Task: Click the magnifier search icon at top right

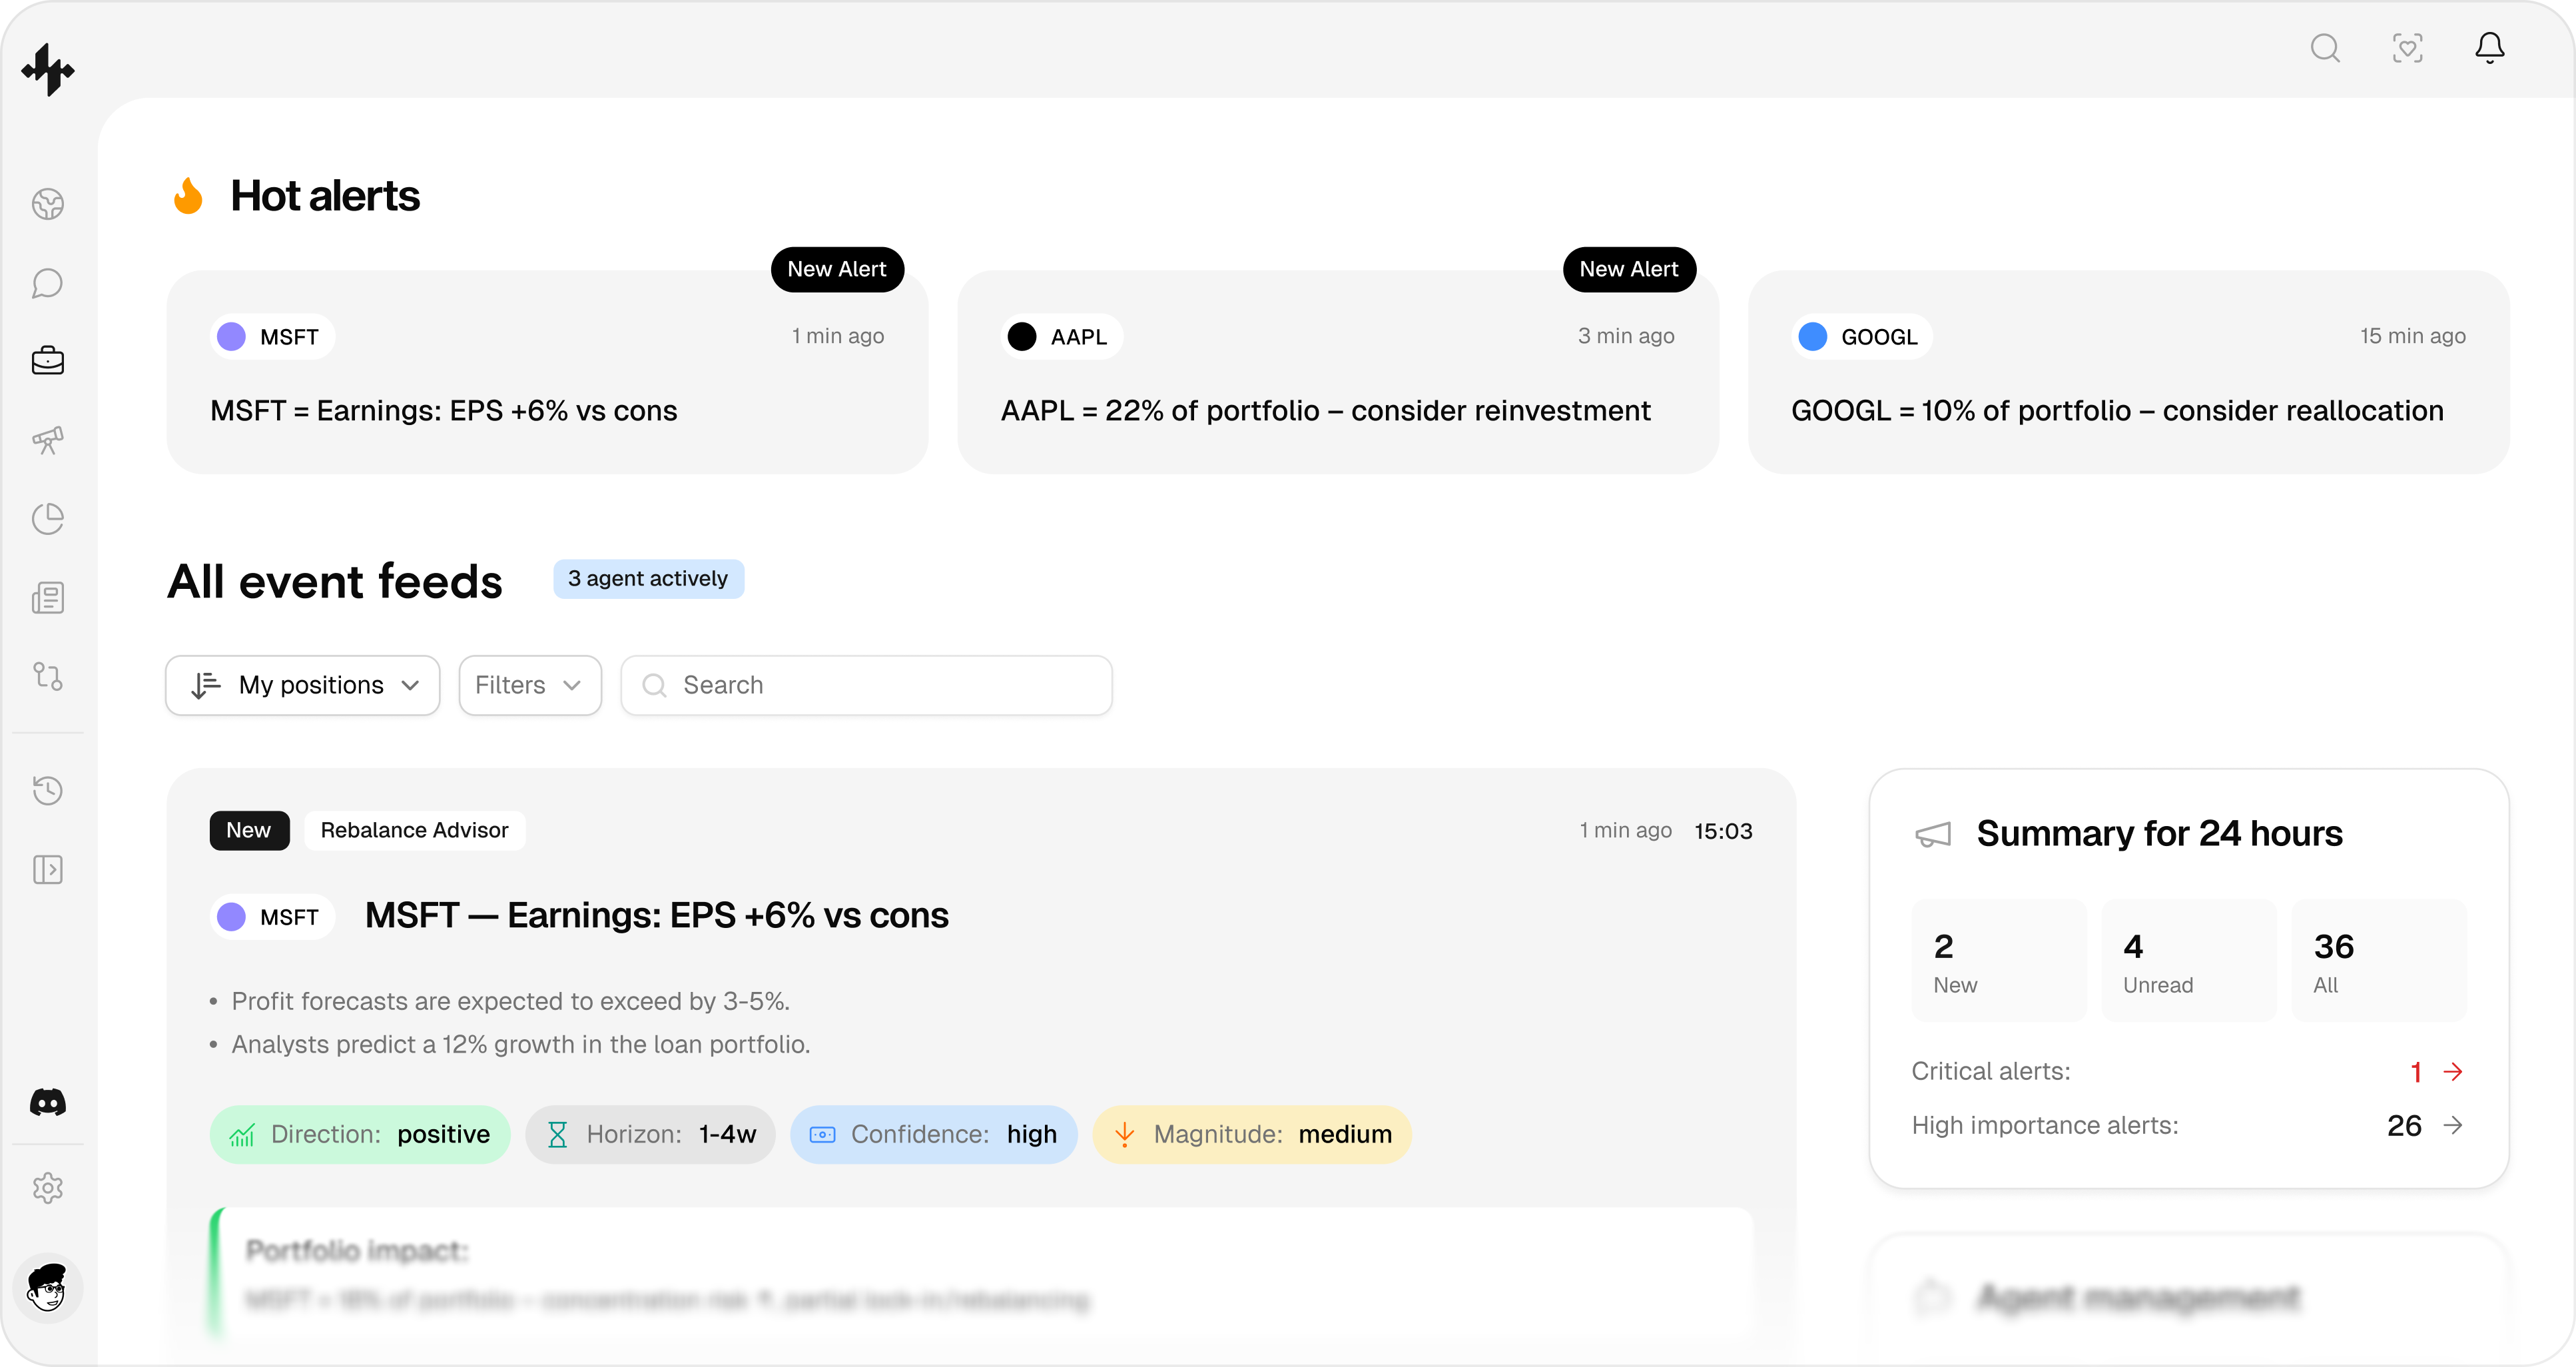Action: 2325,48
